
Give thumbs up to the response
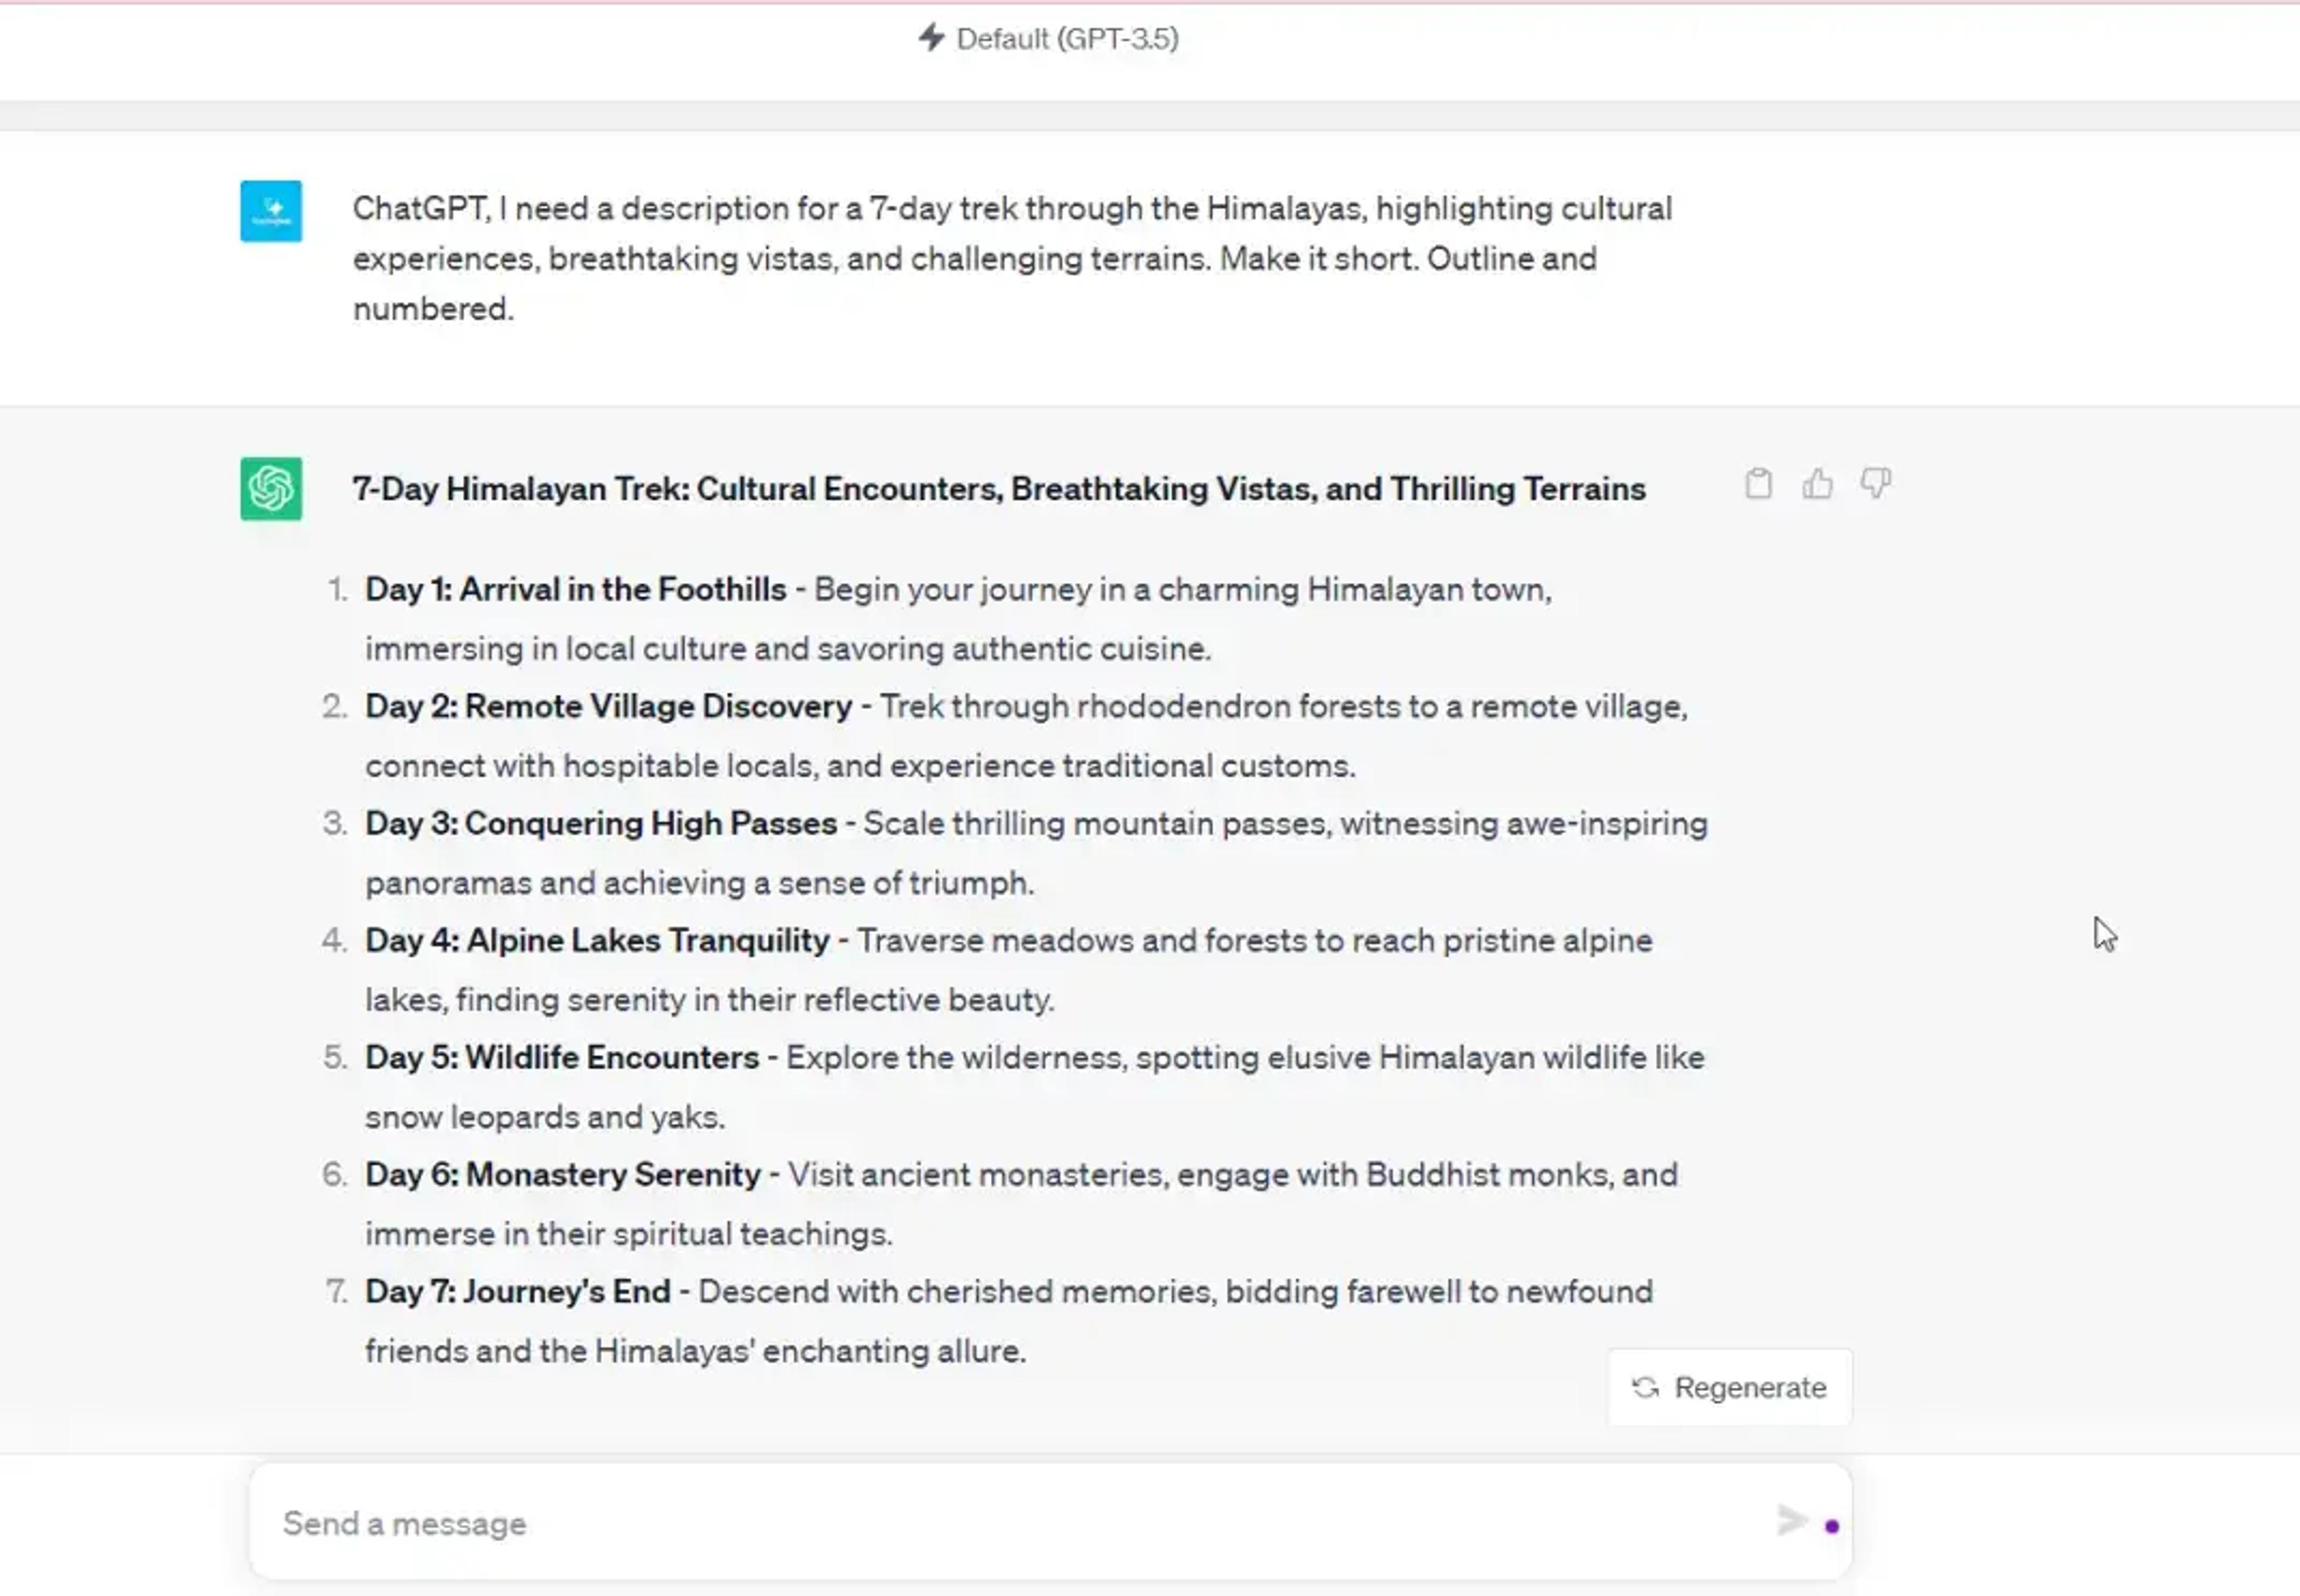coord(1817,484)
